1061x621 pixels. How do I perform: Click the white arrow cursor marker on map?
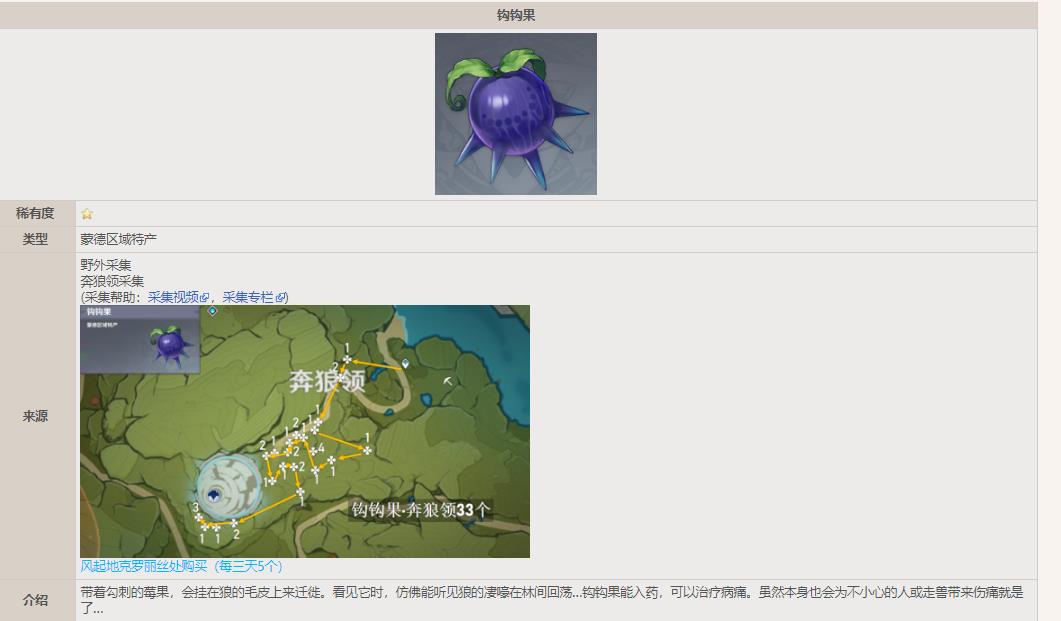tap(448, 381)
